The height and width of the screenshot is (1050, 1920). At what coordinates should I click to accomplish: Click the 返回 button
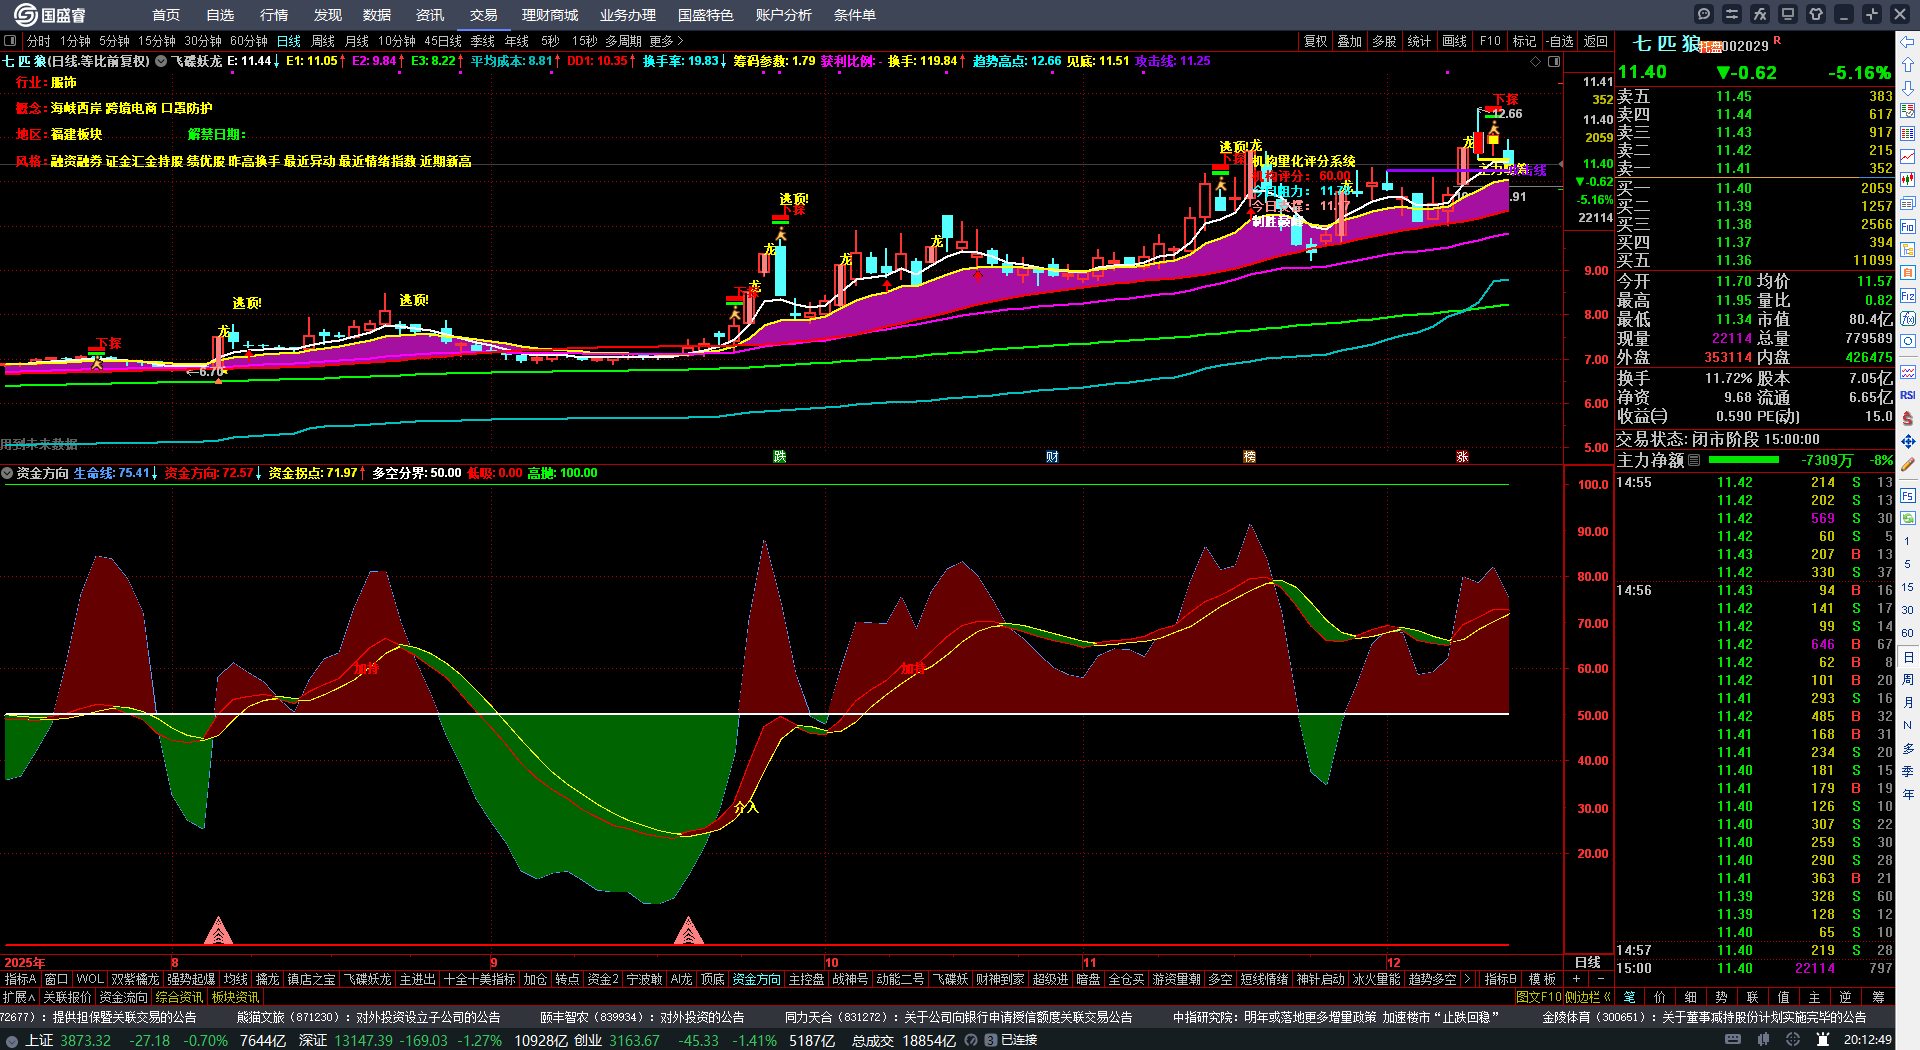[1596, 41]
